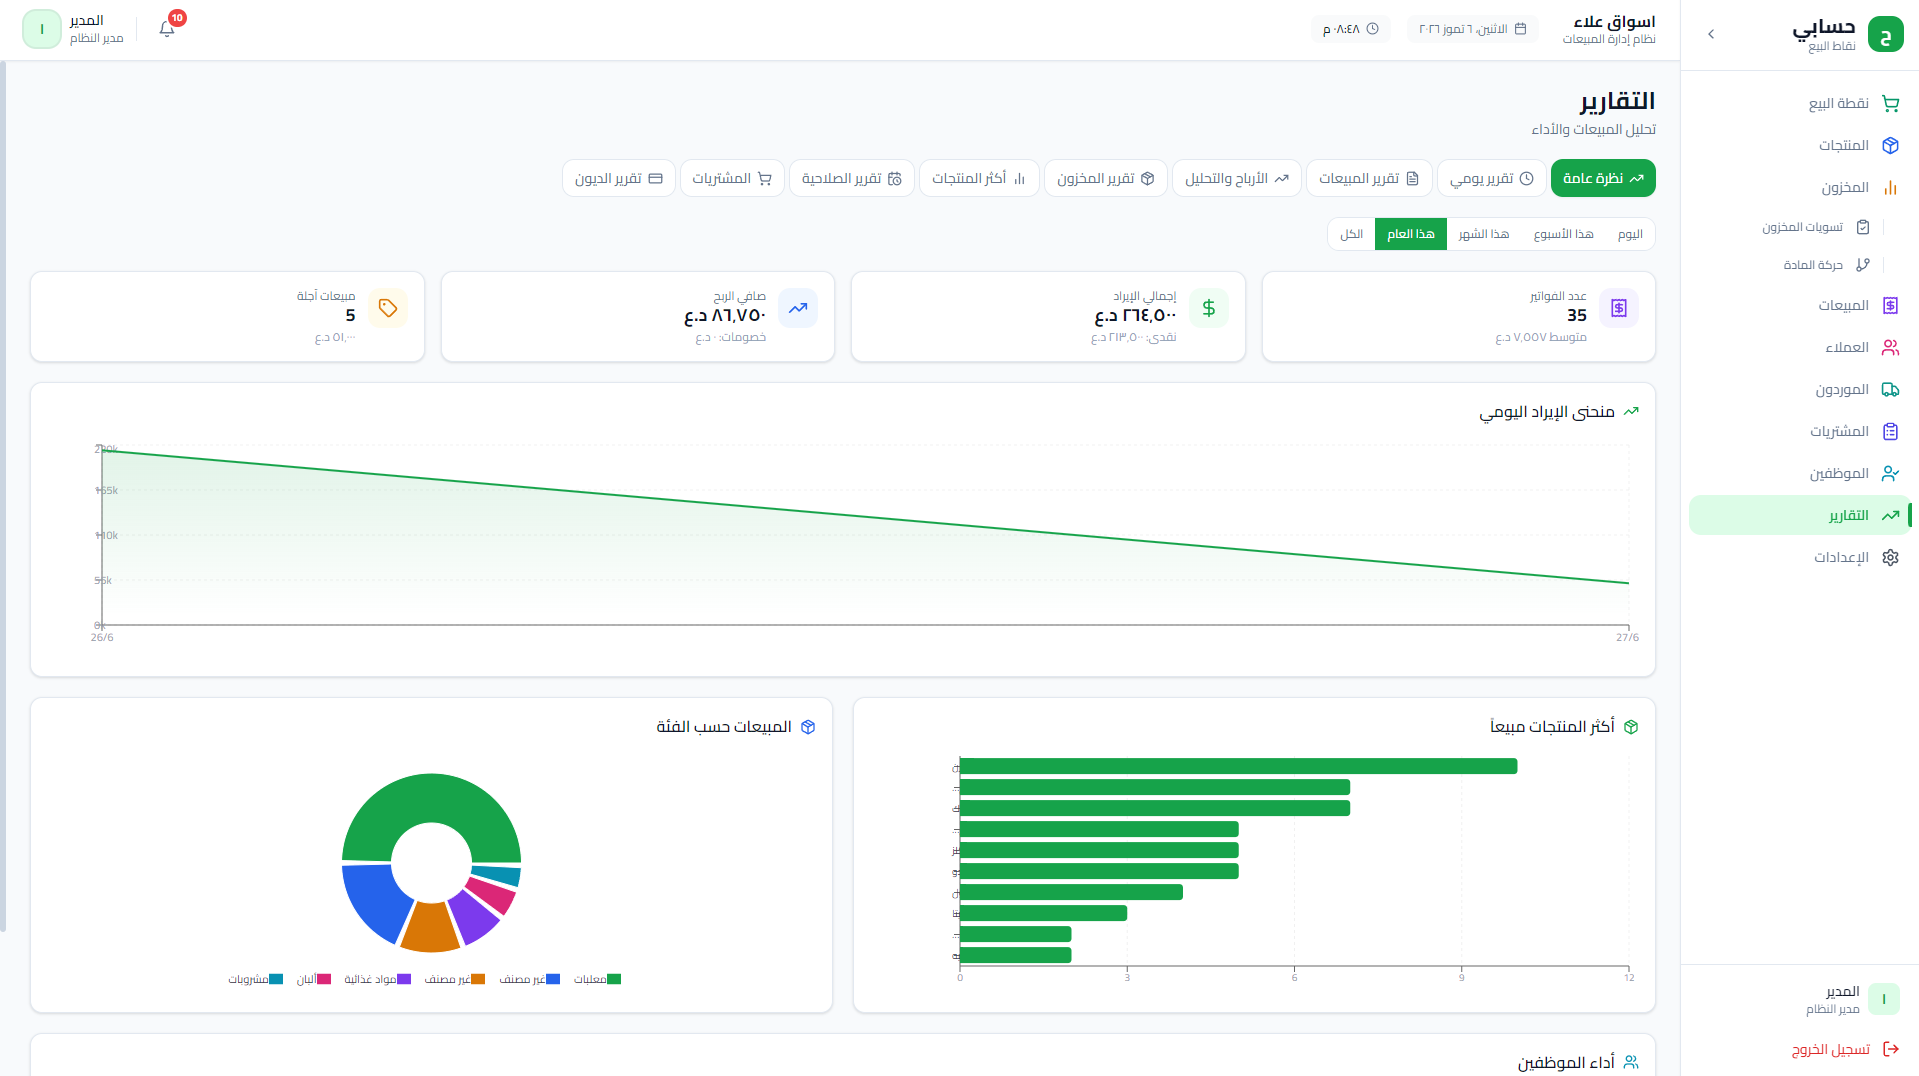Click the معلبات green legend swatch
The height and width of the screenshot is (1076, 1919).
click(x=614, y=979)
